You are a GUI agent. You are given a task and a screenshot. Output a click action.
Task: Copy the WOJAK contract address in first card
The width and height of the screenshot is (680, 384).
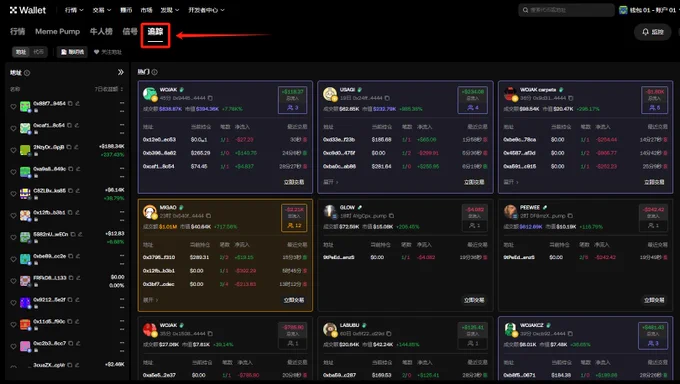click(210, 98)
